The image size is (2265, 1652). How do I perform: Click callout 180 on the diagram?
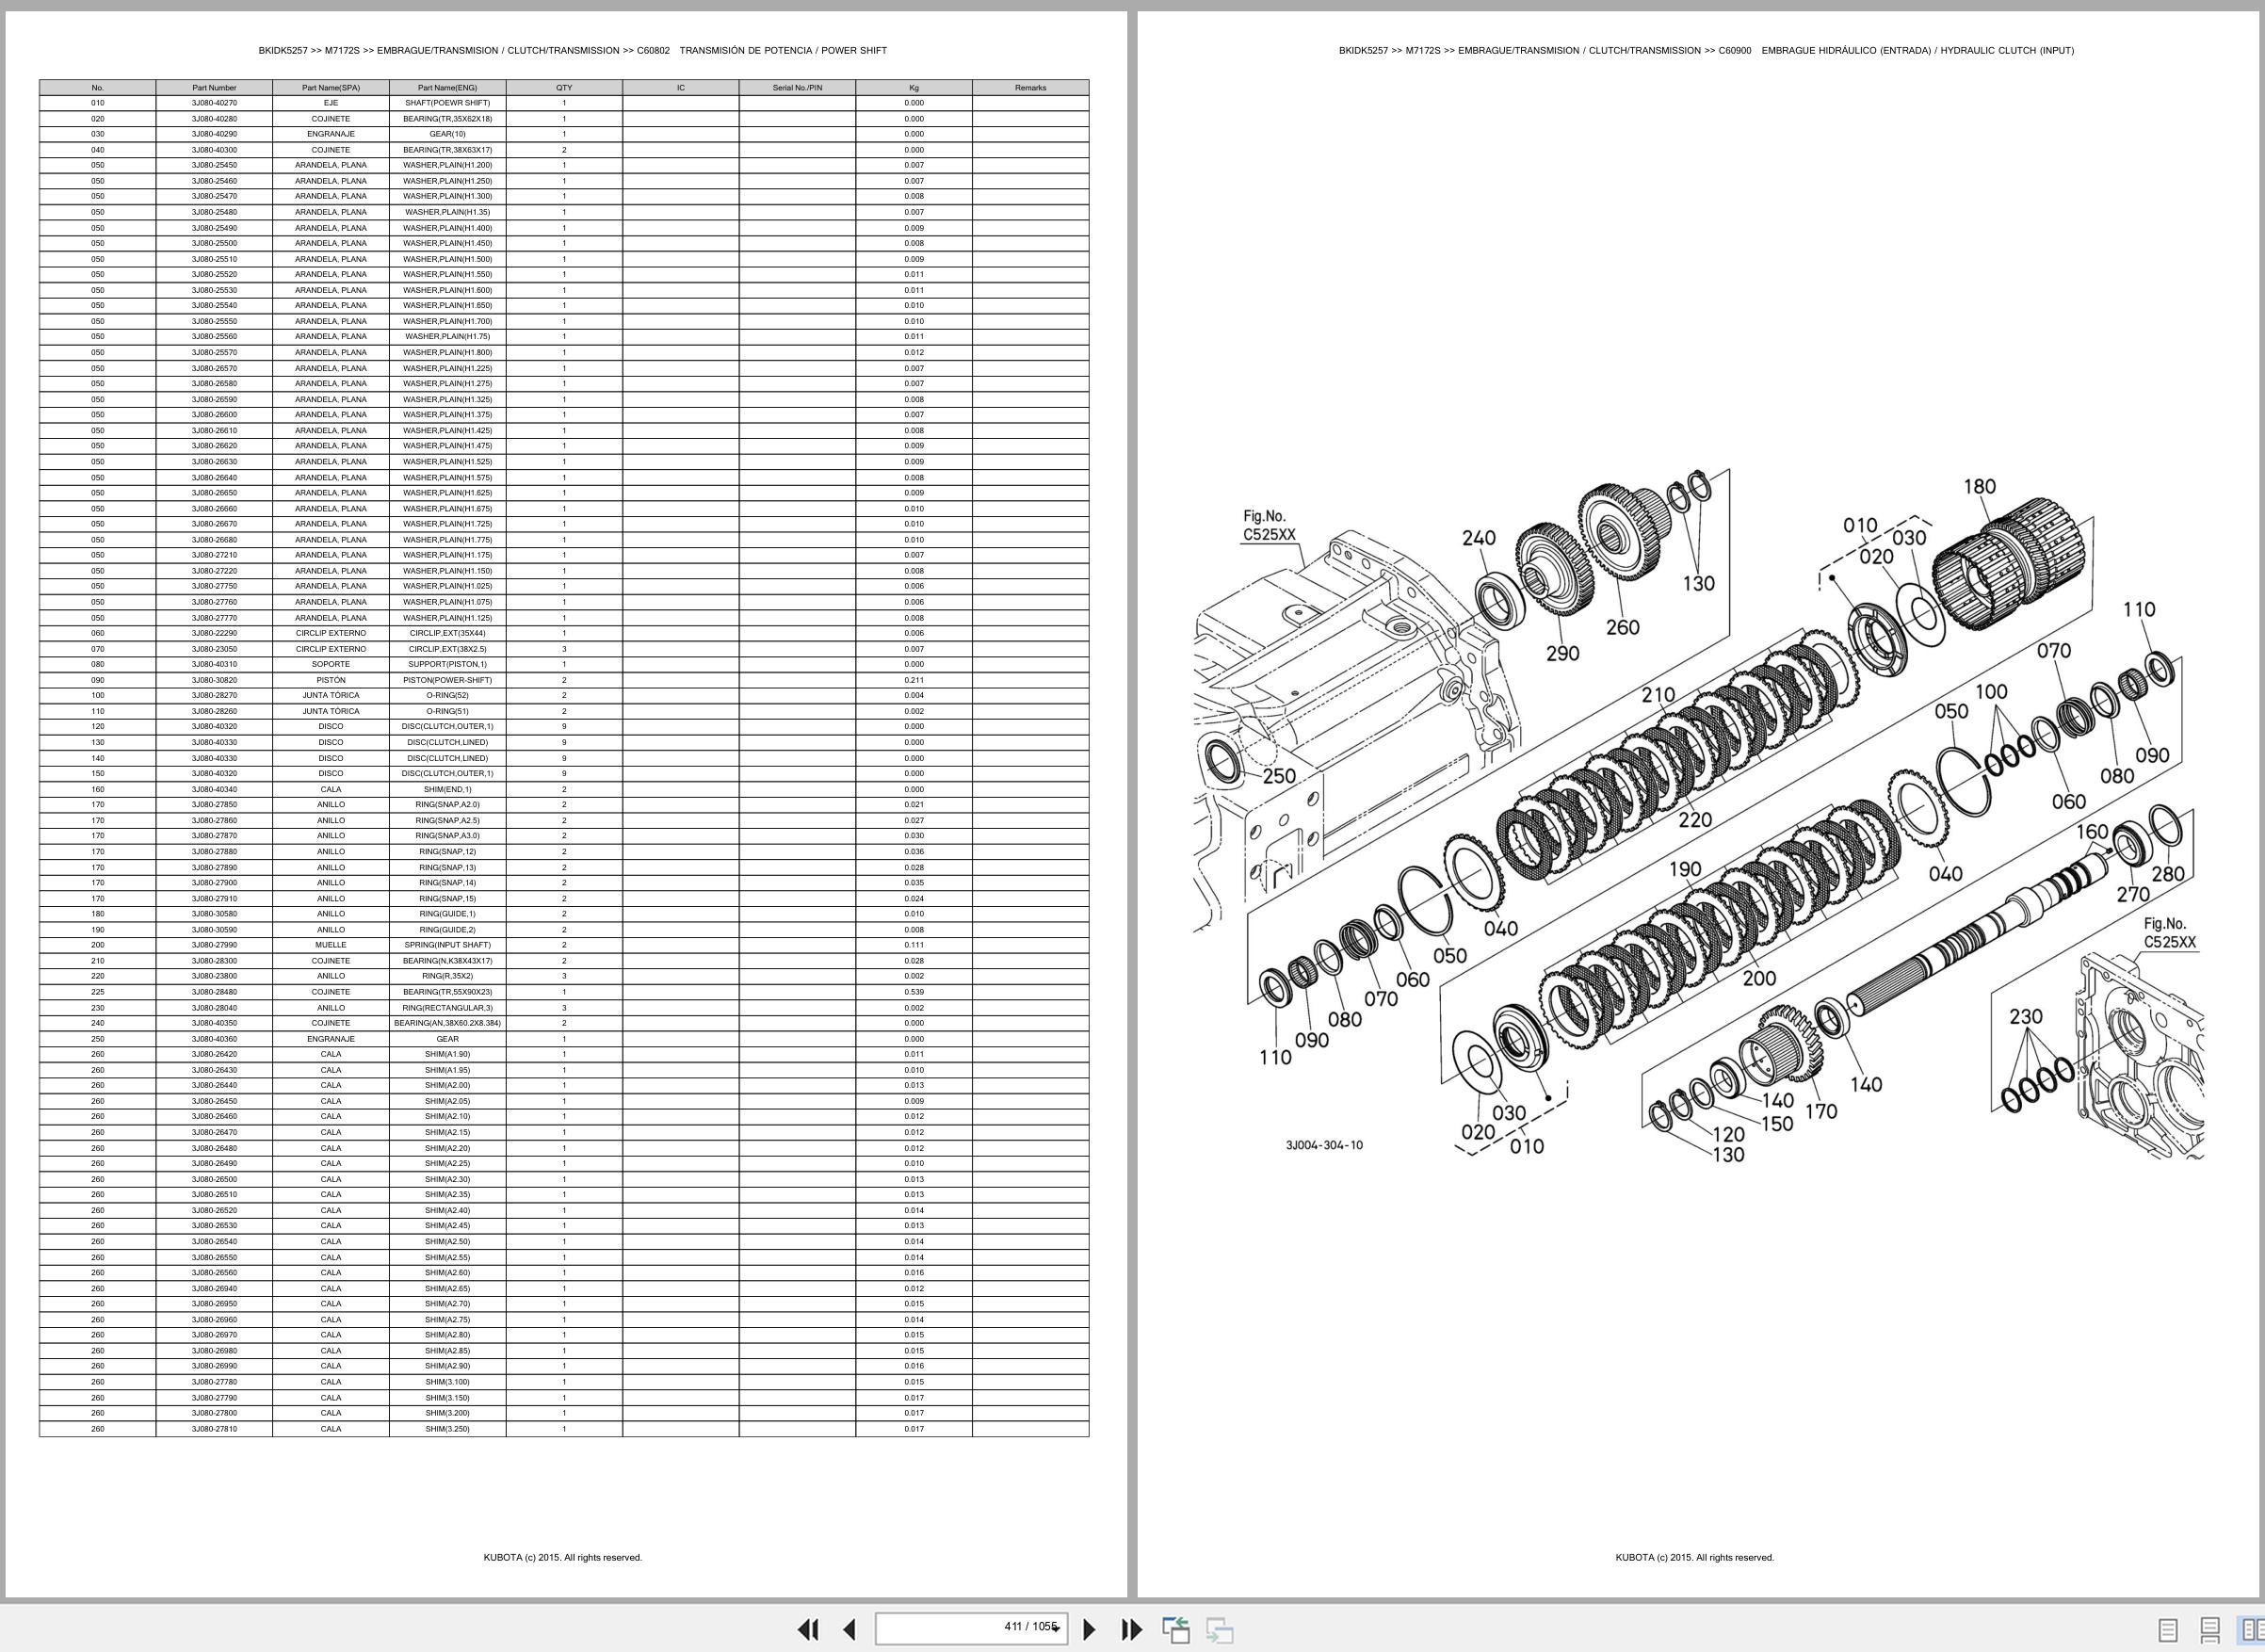[x=1979, y=487]
